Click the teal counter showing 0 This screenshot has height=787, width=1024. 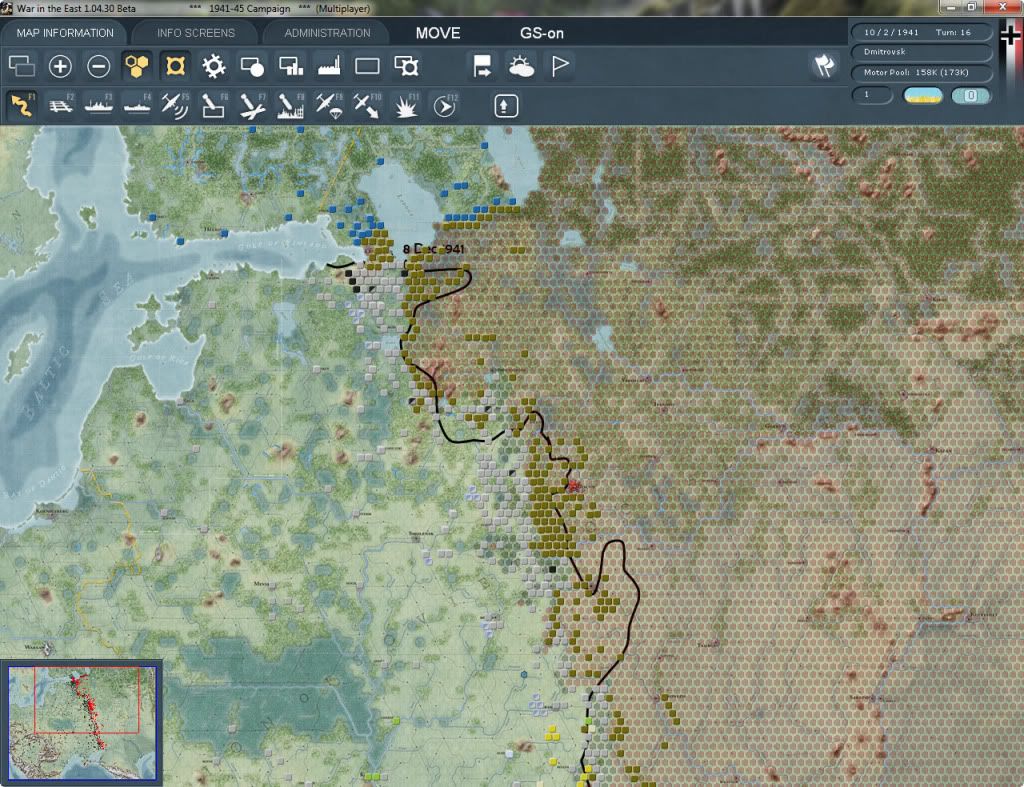pyautogui.click(x=970, y=96)
